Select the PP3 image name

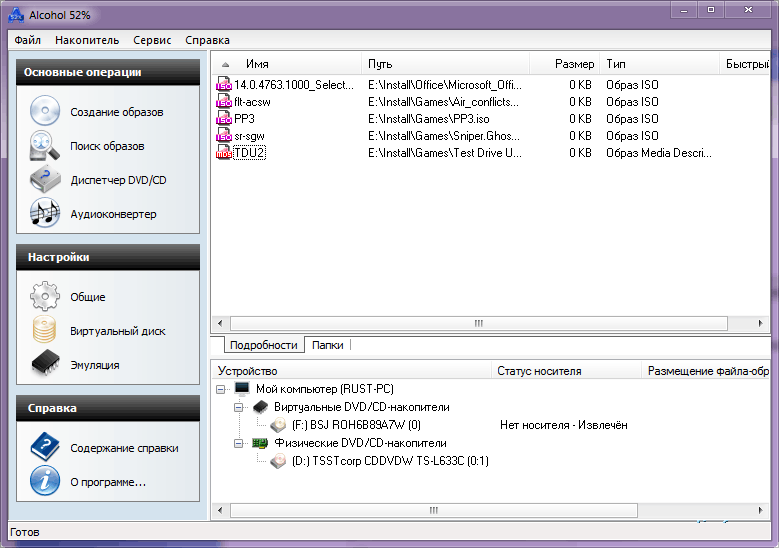click(244, 119)
